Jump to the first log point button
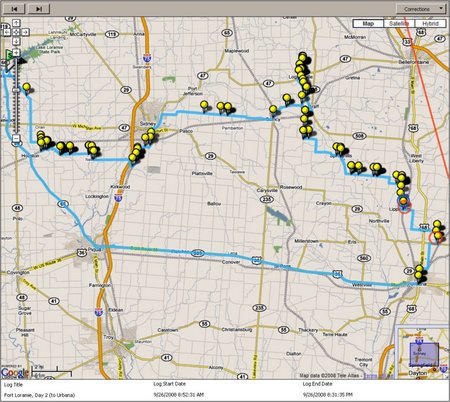 (14, 9)
